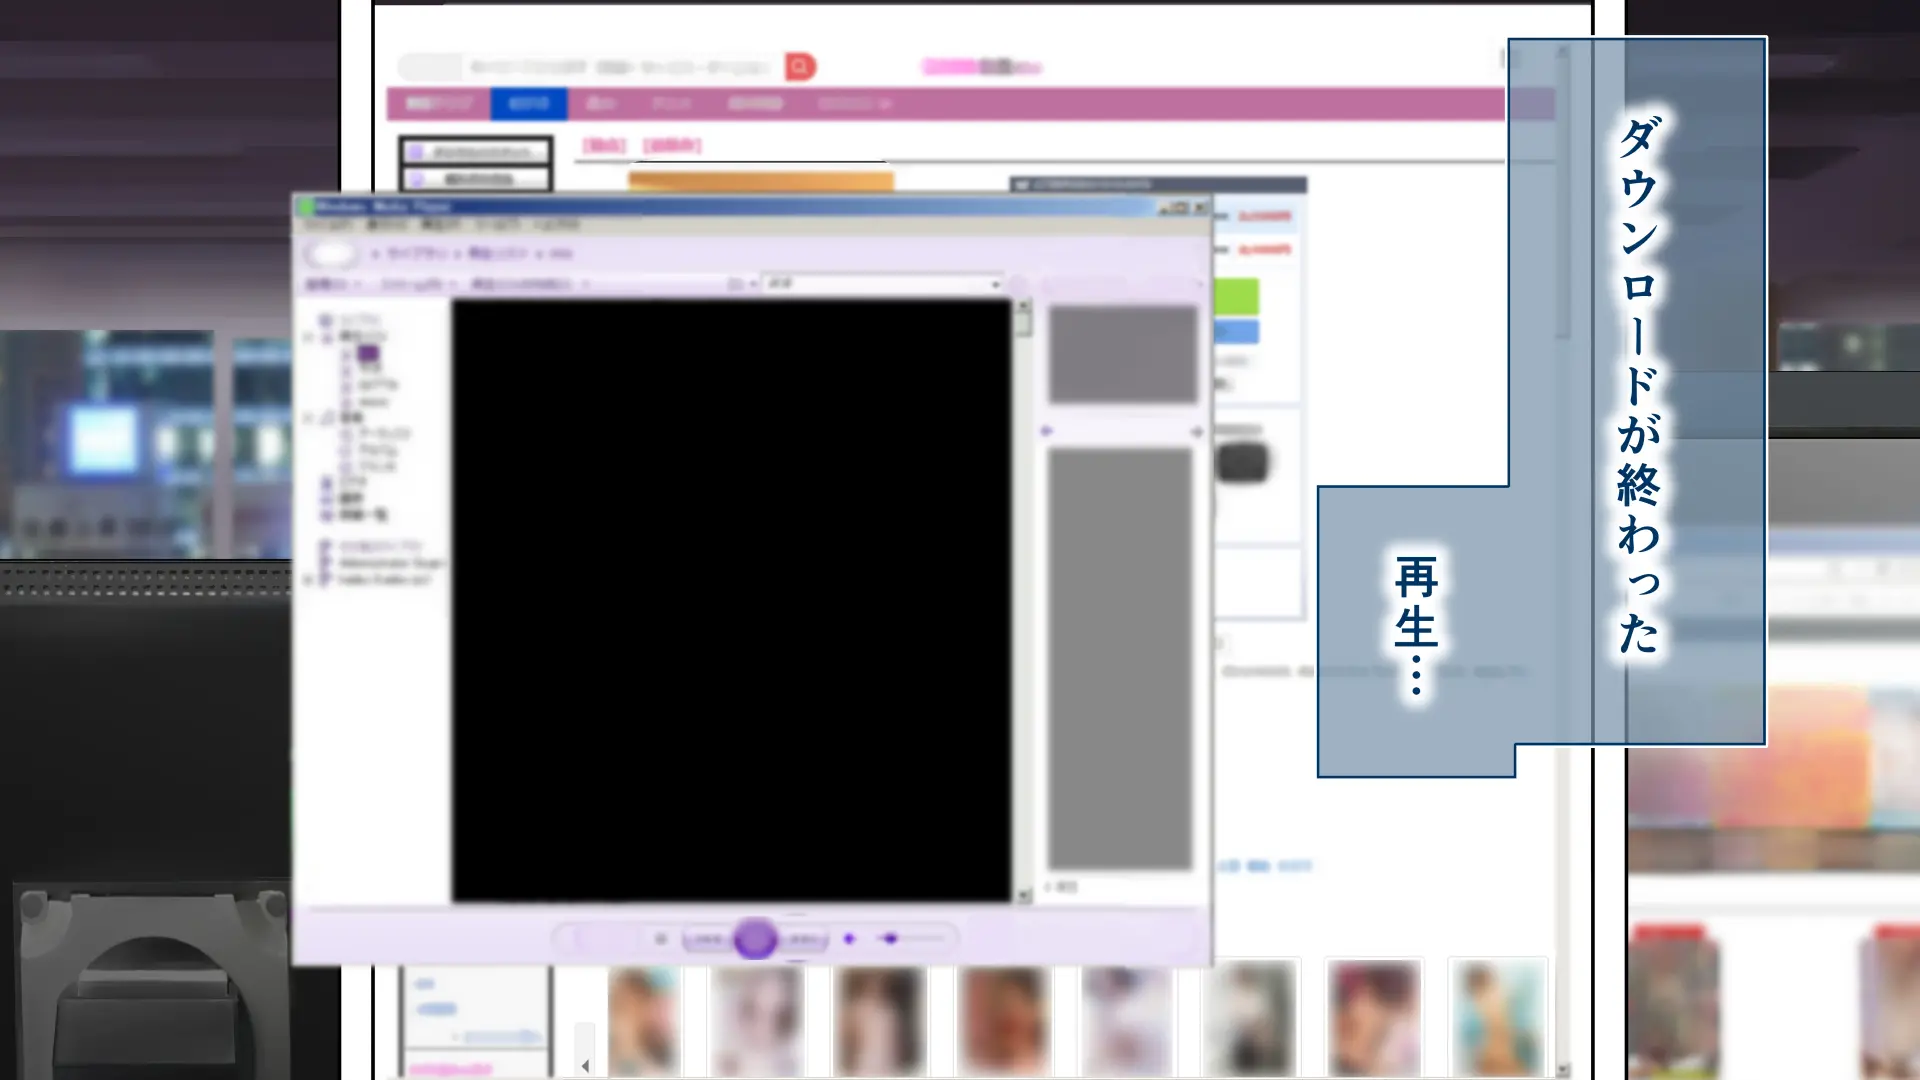The image size is (1920, 1080).
Task: Click the up arrow on the video pane scrollbar
Action: tap(1023, 308)
